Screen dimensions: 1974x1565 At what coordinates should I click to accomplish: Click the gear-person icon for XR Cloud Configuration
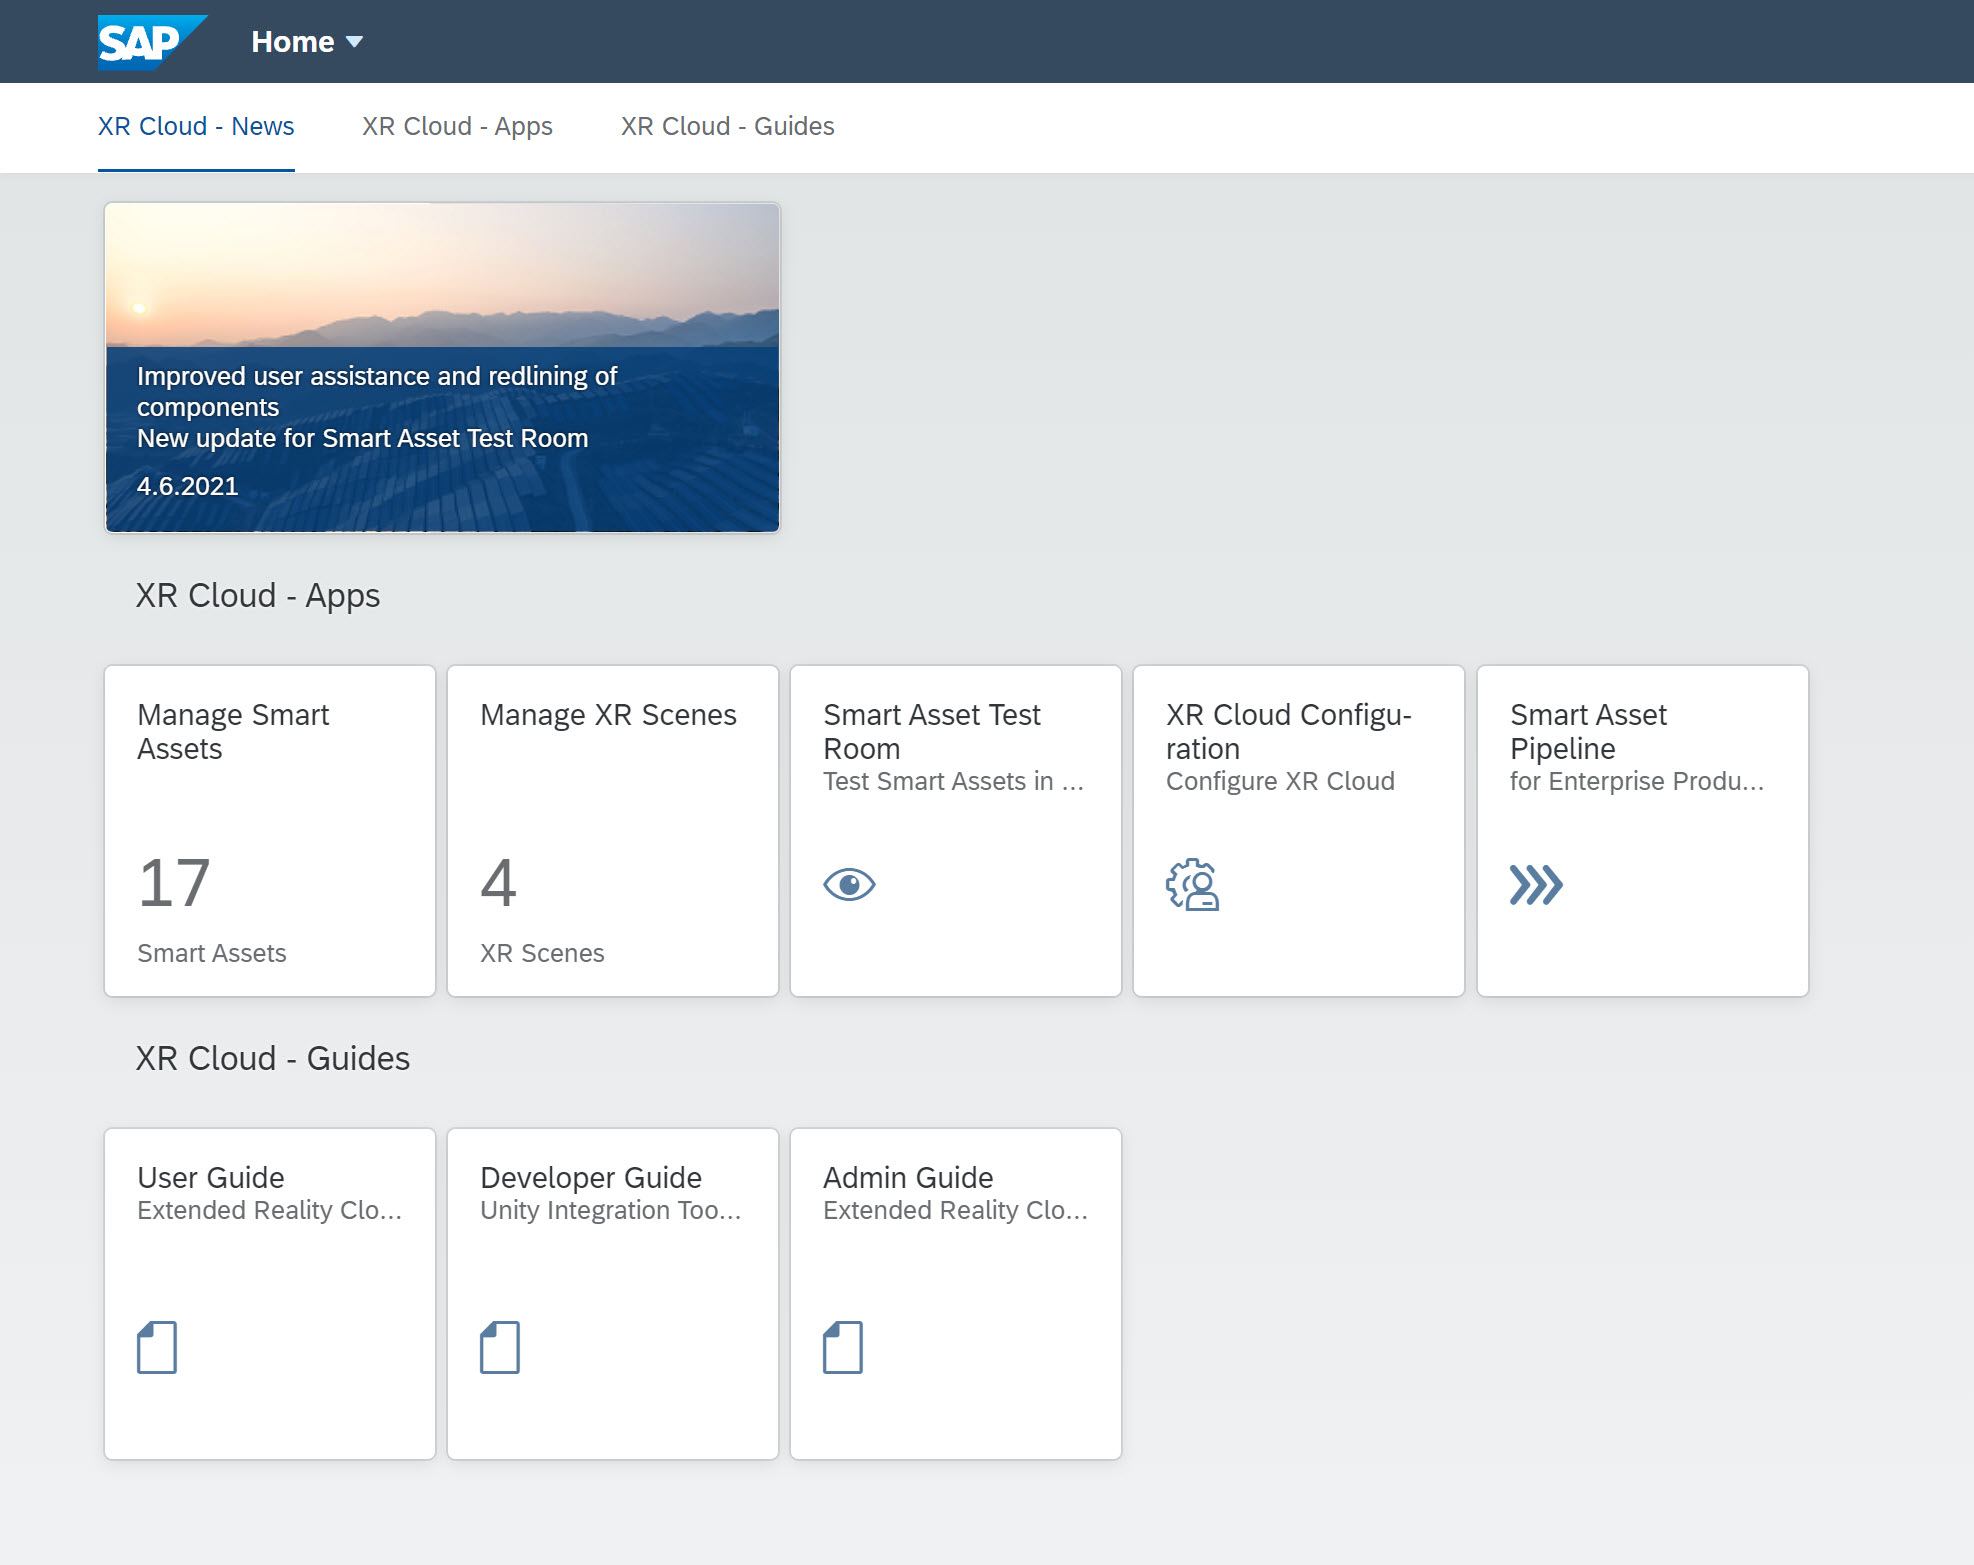(1192, 884)
